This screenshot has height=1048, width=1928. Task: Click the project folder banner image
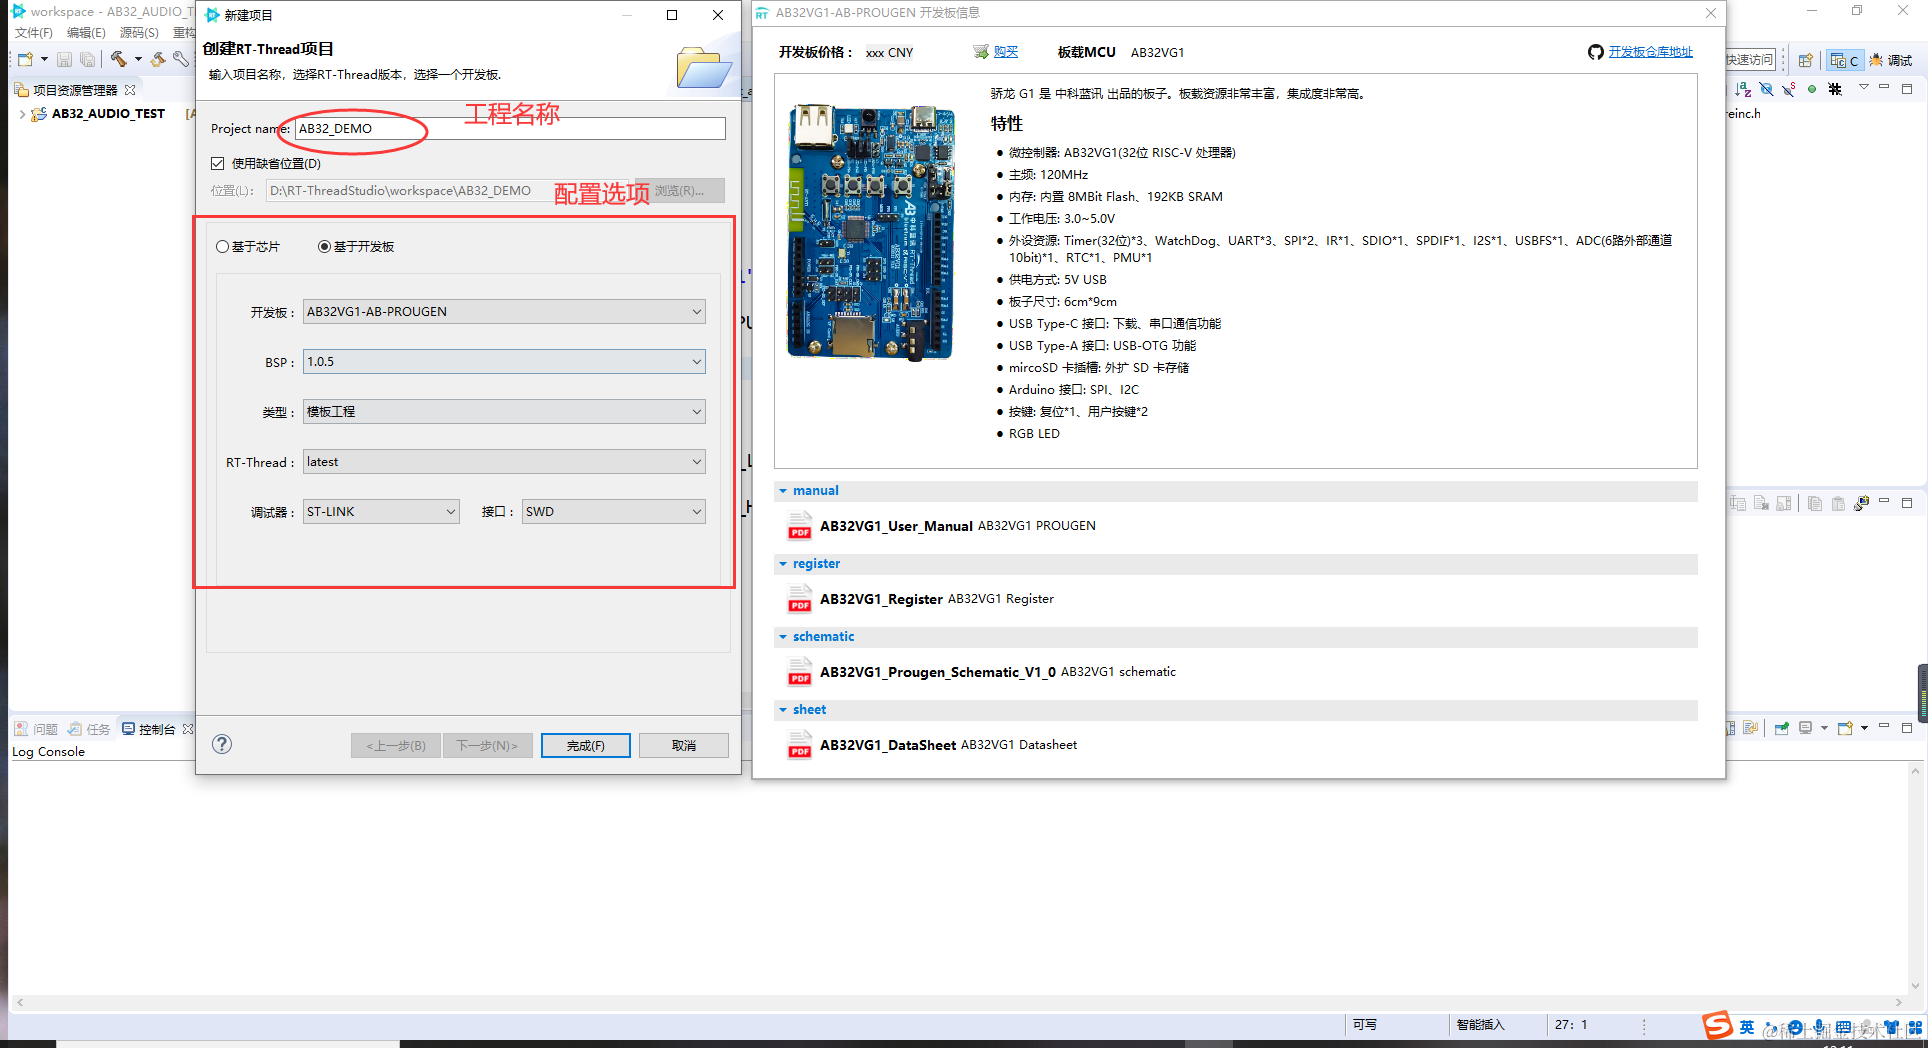704,67
